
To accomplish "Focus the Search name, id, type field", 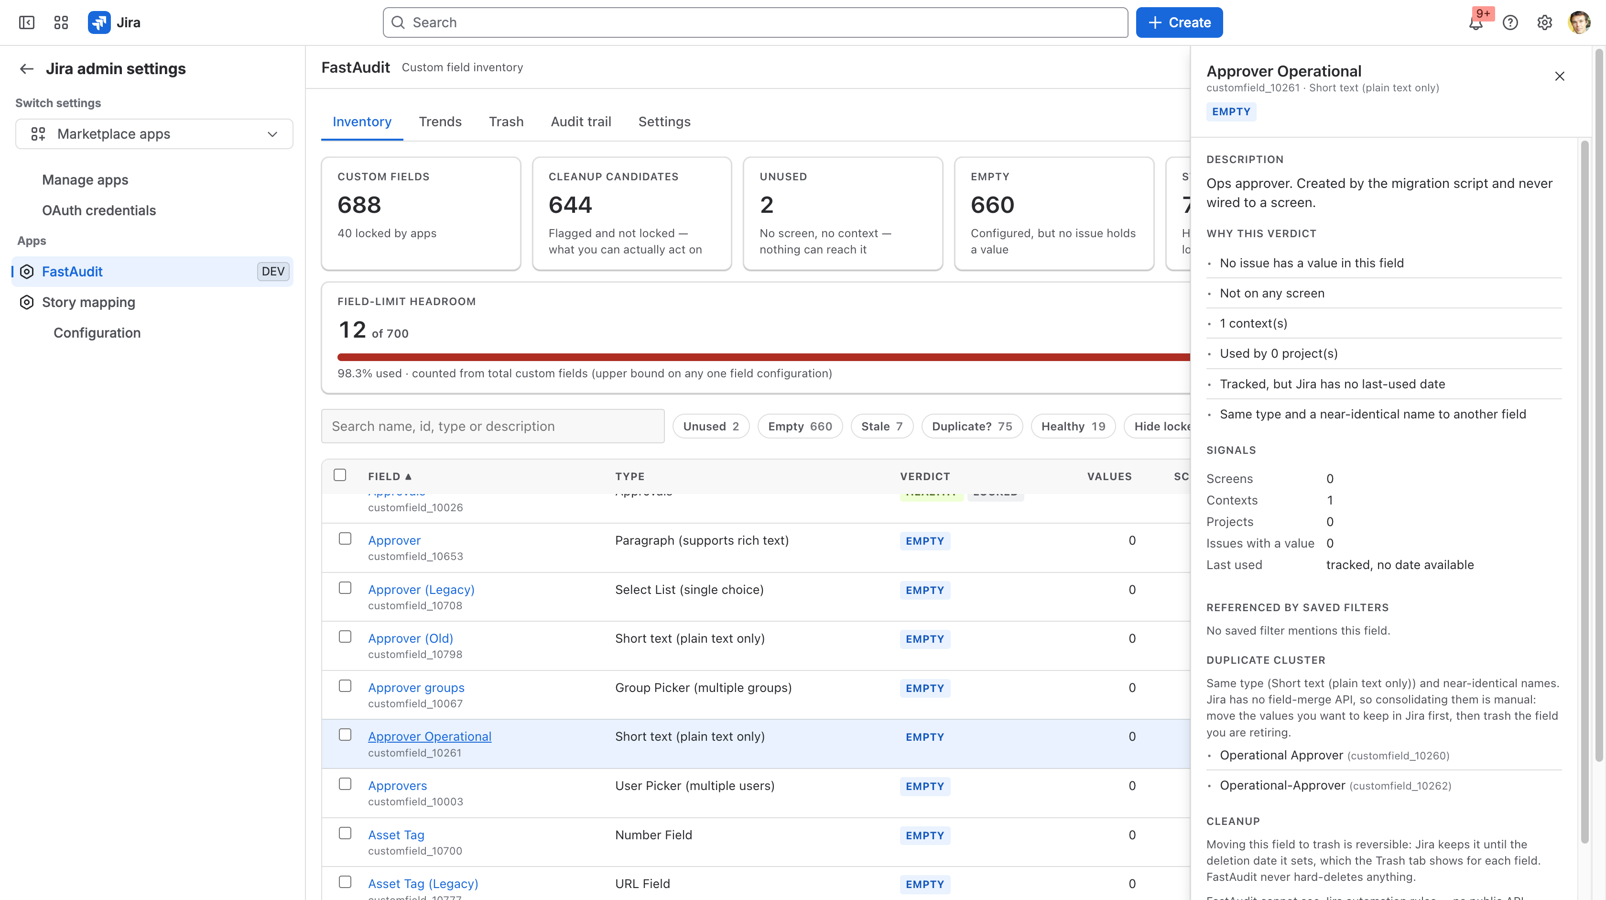I will pos(493,426).
